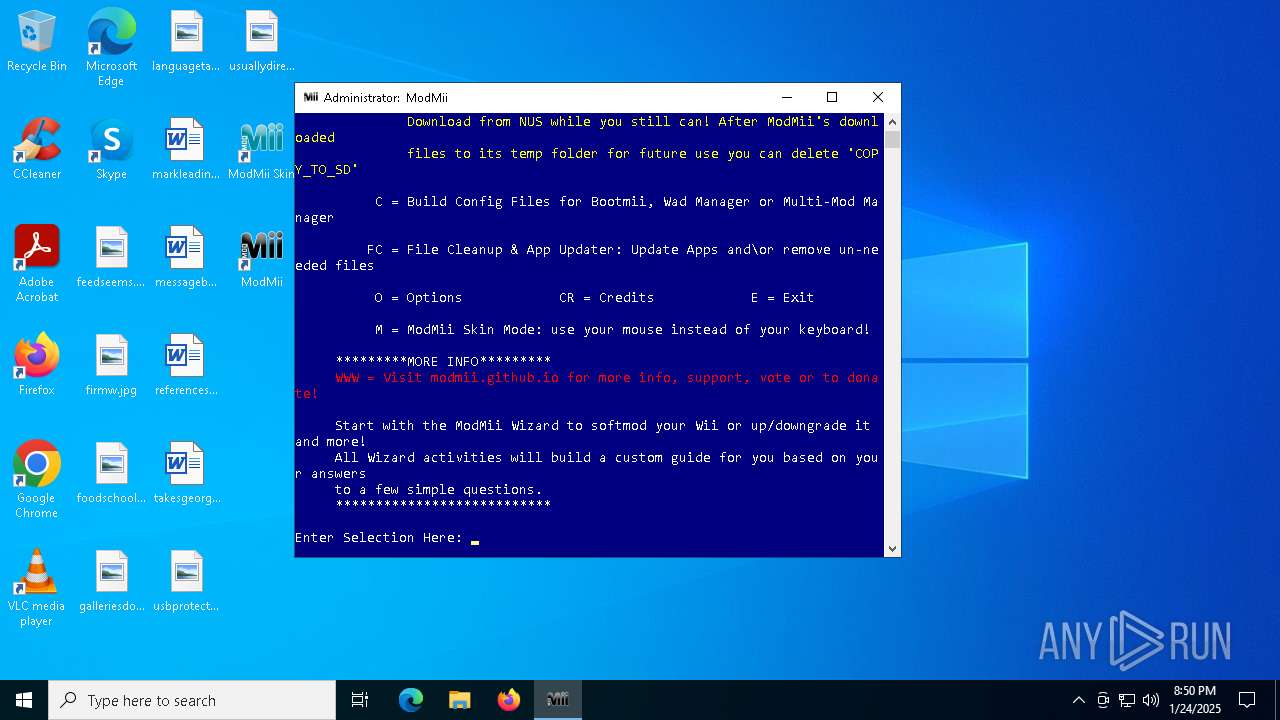Click scrollbar up arrow in ModMii console
Screen dimensions: 1280x720
(892, 121)
